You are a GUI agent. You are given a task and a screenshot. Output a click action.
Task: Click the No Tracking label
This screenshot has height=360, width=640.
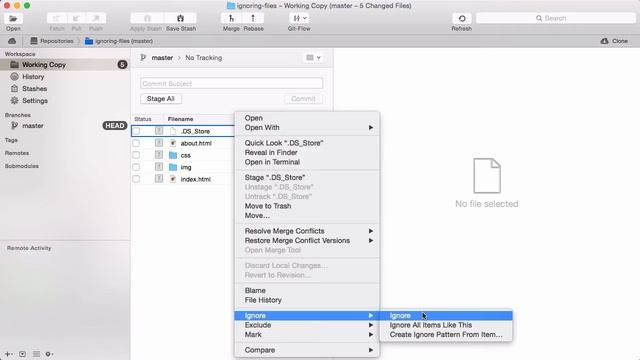click(204, 58)
